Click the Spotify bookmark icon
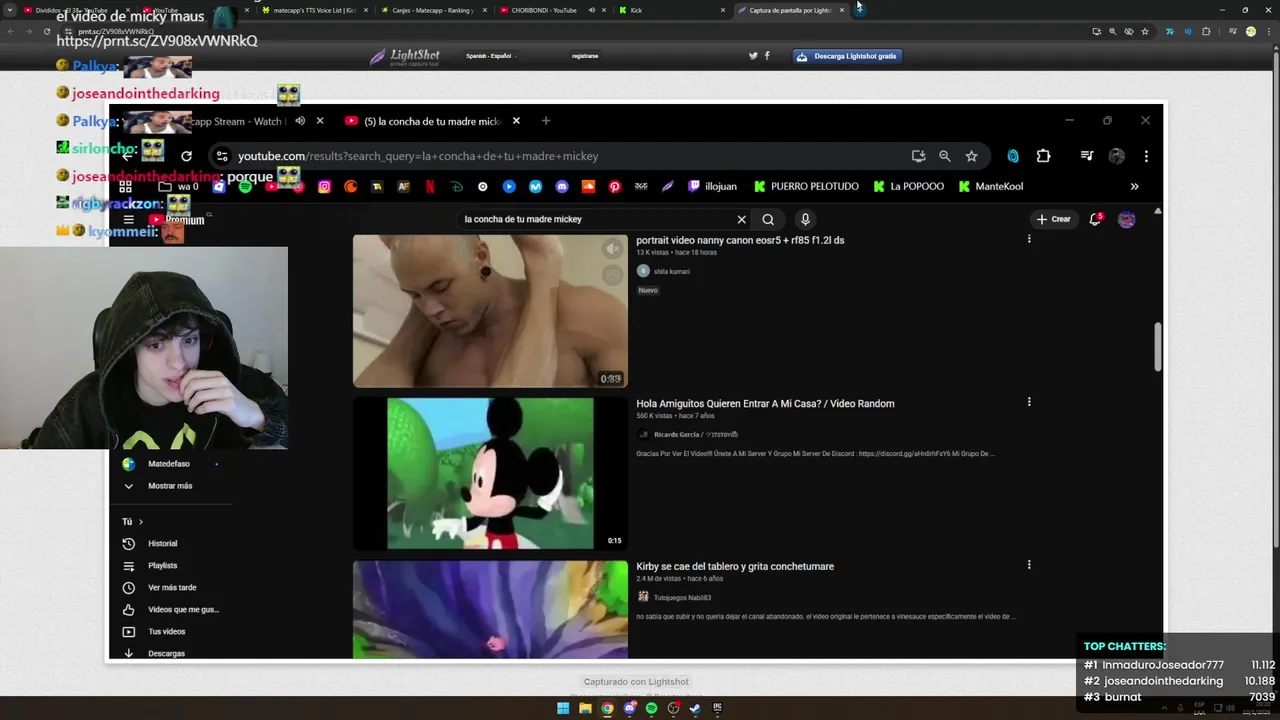This screenshot has height=720, width=1280. pos(245,186)
